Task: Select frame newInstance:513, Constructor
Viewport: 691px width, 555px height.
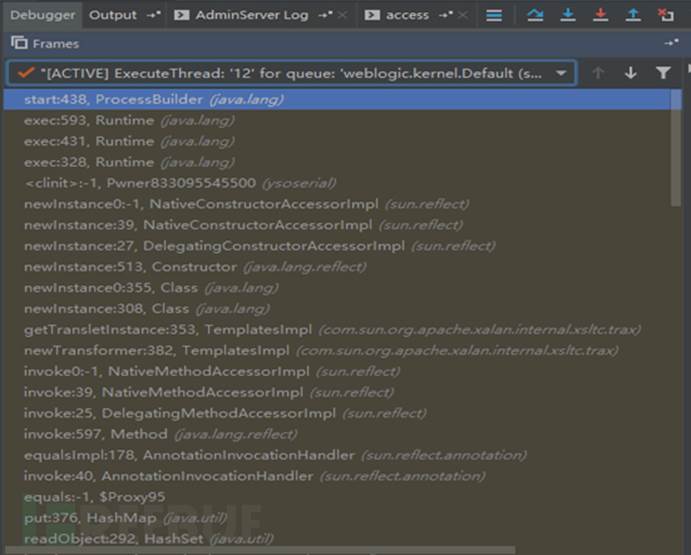Action: coord(337,267)
